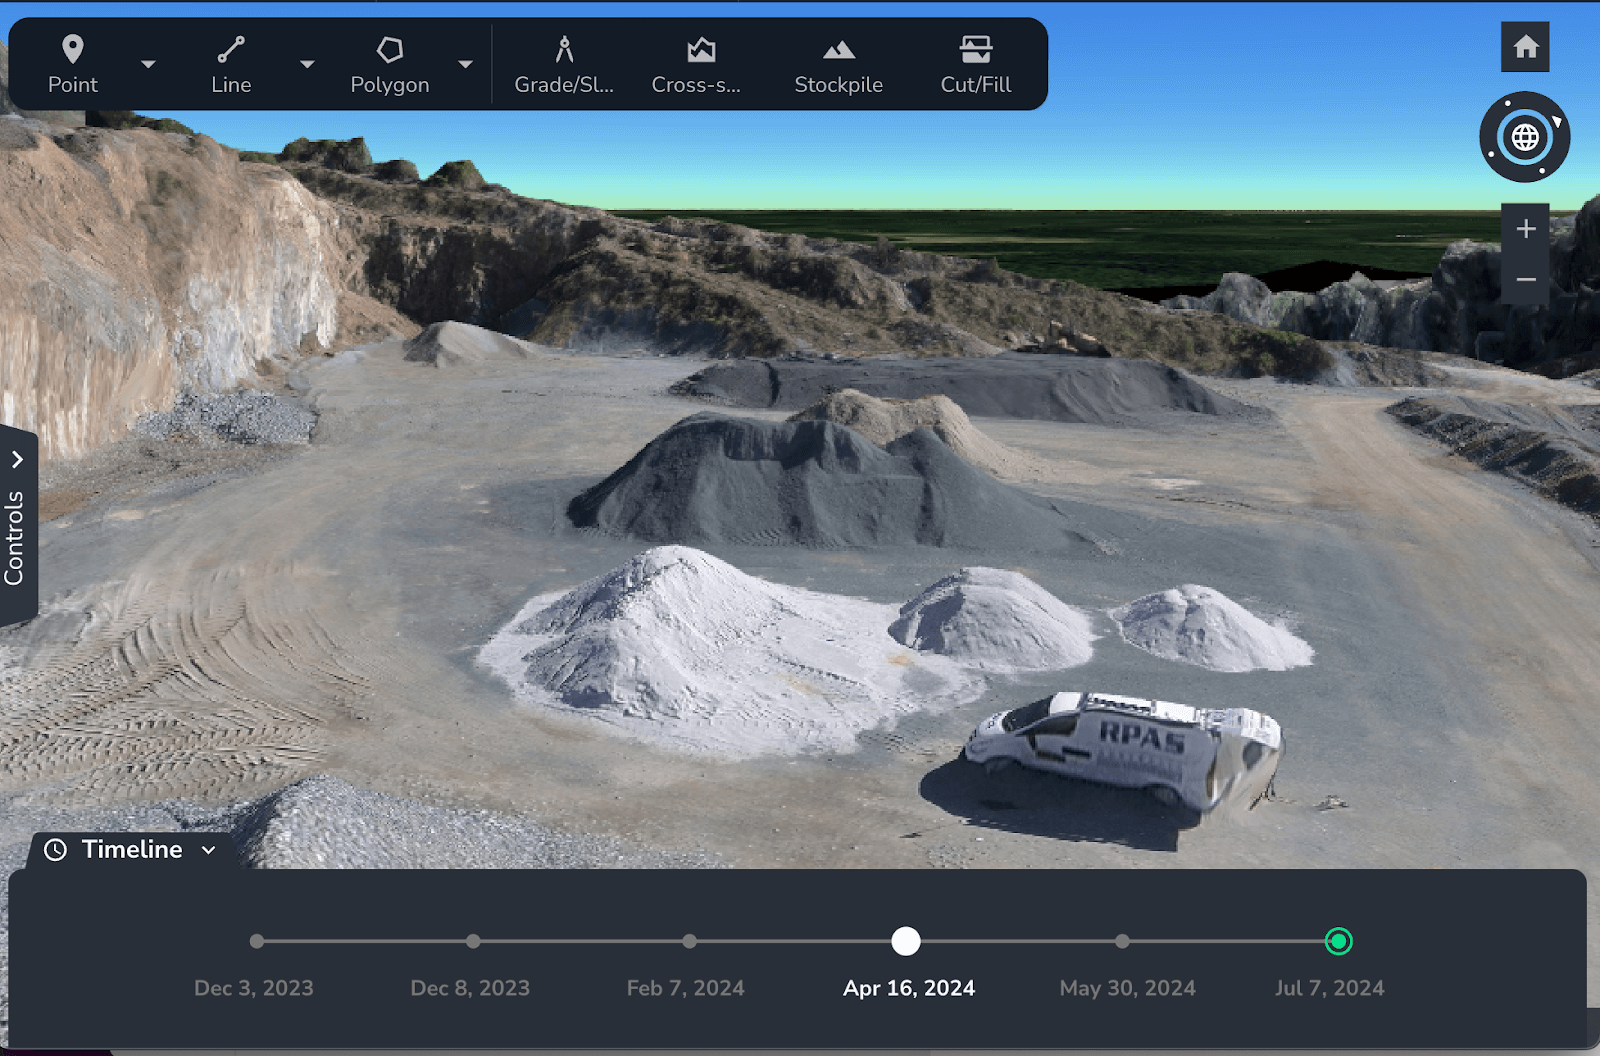The image size is (1600, 1056).
Task: Activate the Grade/Slope tool
Action: 564,64
